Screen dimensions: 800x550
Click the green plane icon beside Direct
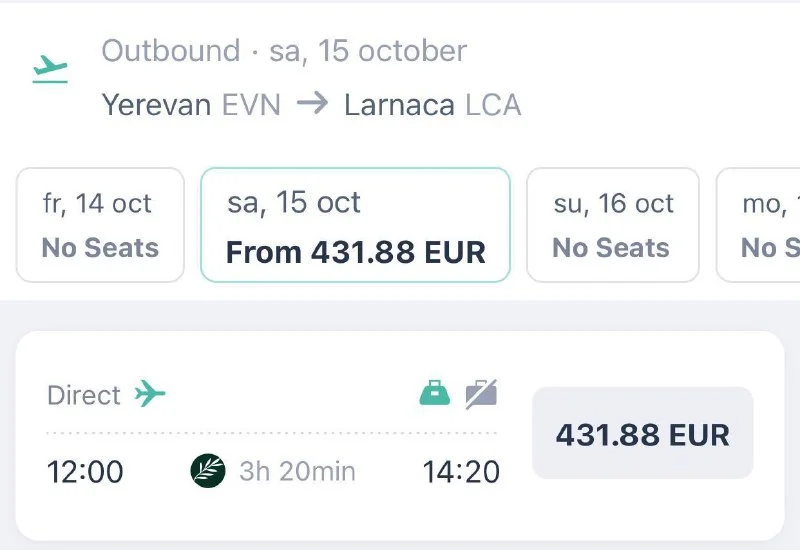pyautogui.click(x=150, y=394)
